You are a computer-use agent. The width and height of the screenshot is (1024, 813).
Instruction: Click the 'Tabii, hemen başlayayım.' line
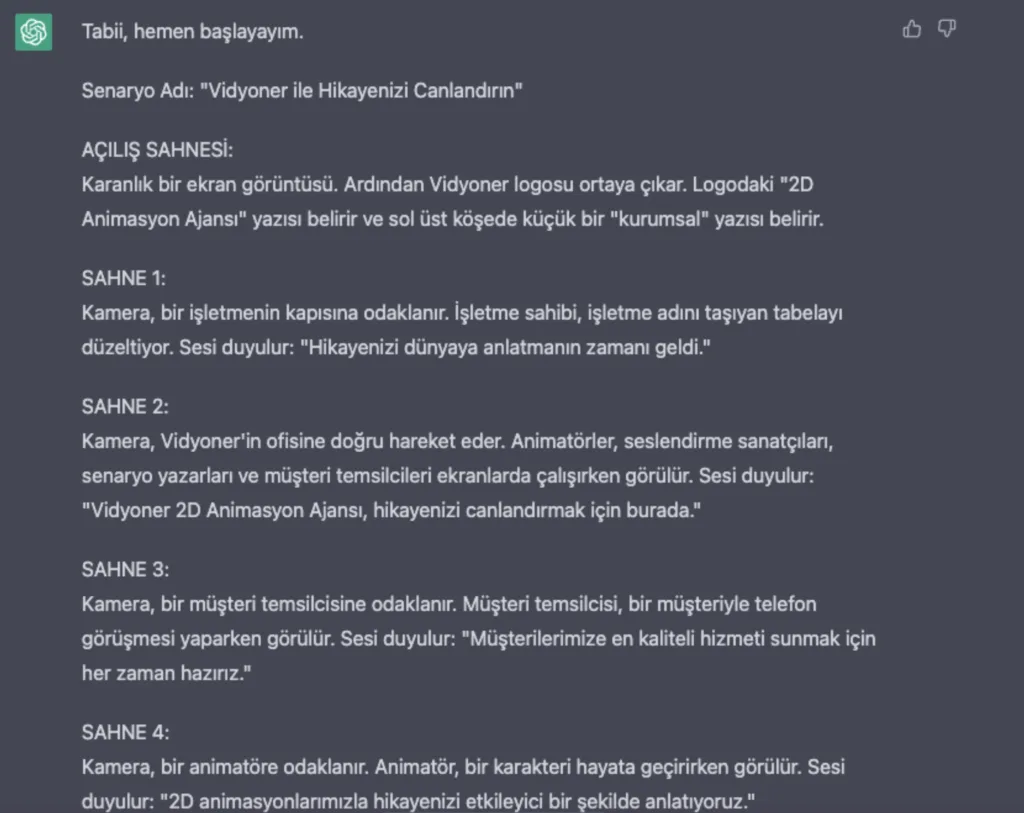[x=193, y=31]
